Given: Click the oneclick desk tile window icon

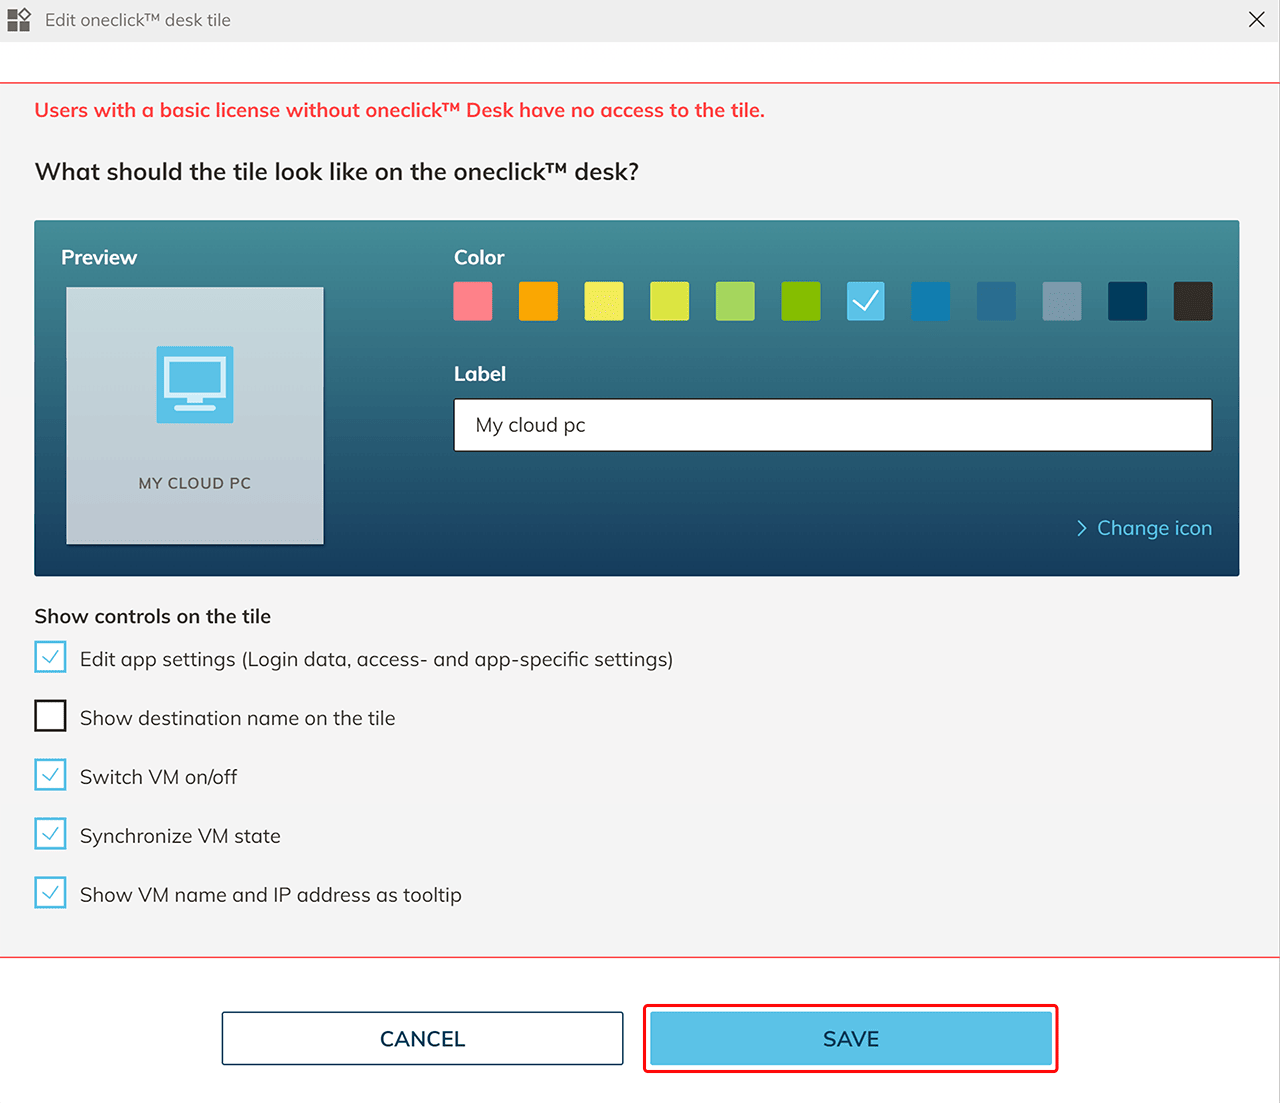Looking at the screenshot, I should (19, 20).
